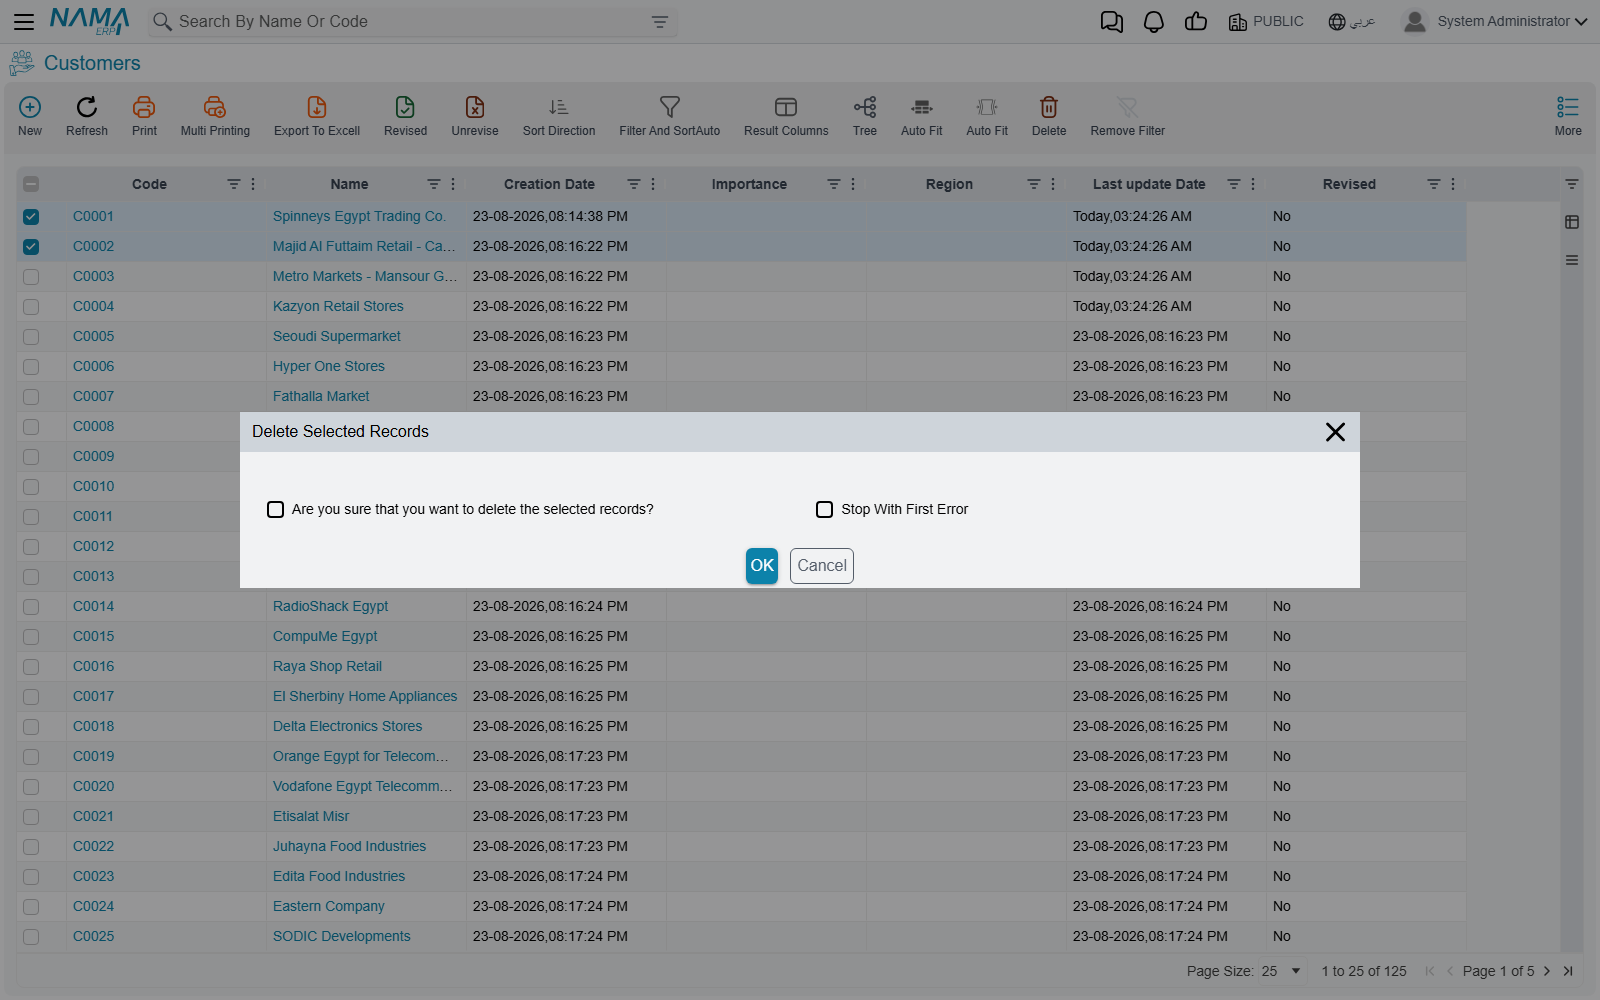Open Juhayna Food Industries record

tap(349, 847)
